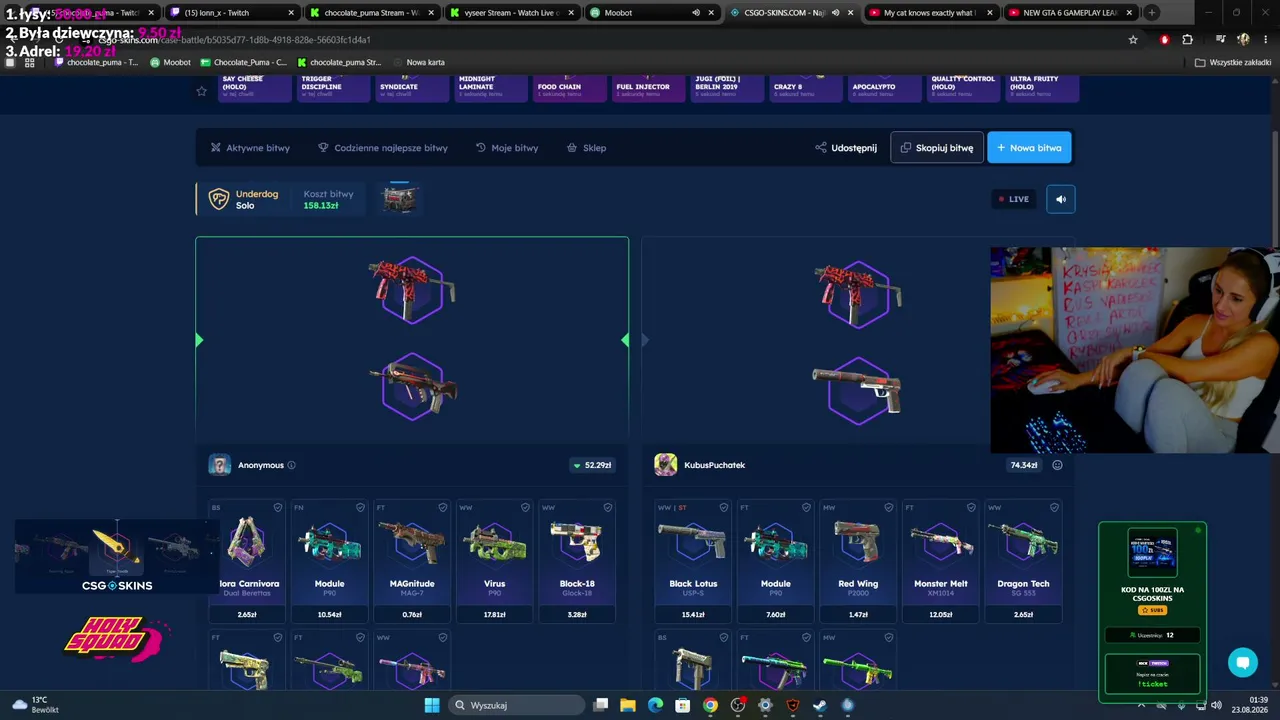Click the favorites star beside the drops ticker
The height and width of the screenshot is (720, 1280).
tap(201, 91)
